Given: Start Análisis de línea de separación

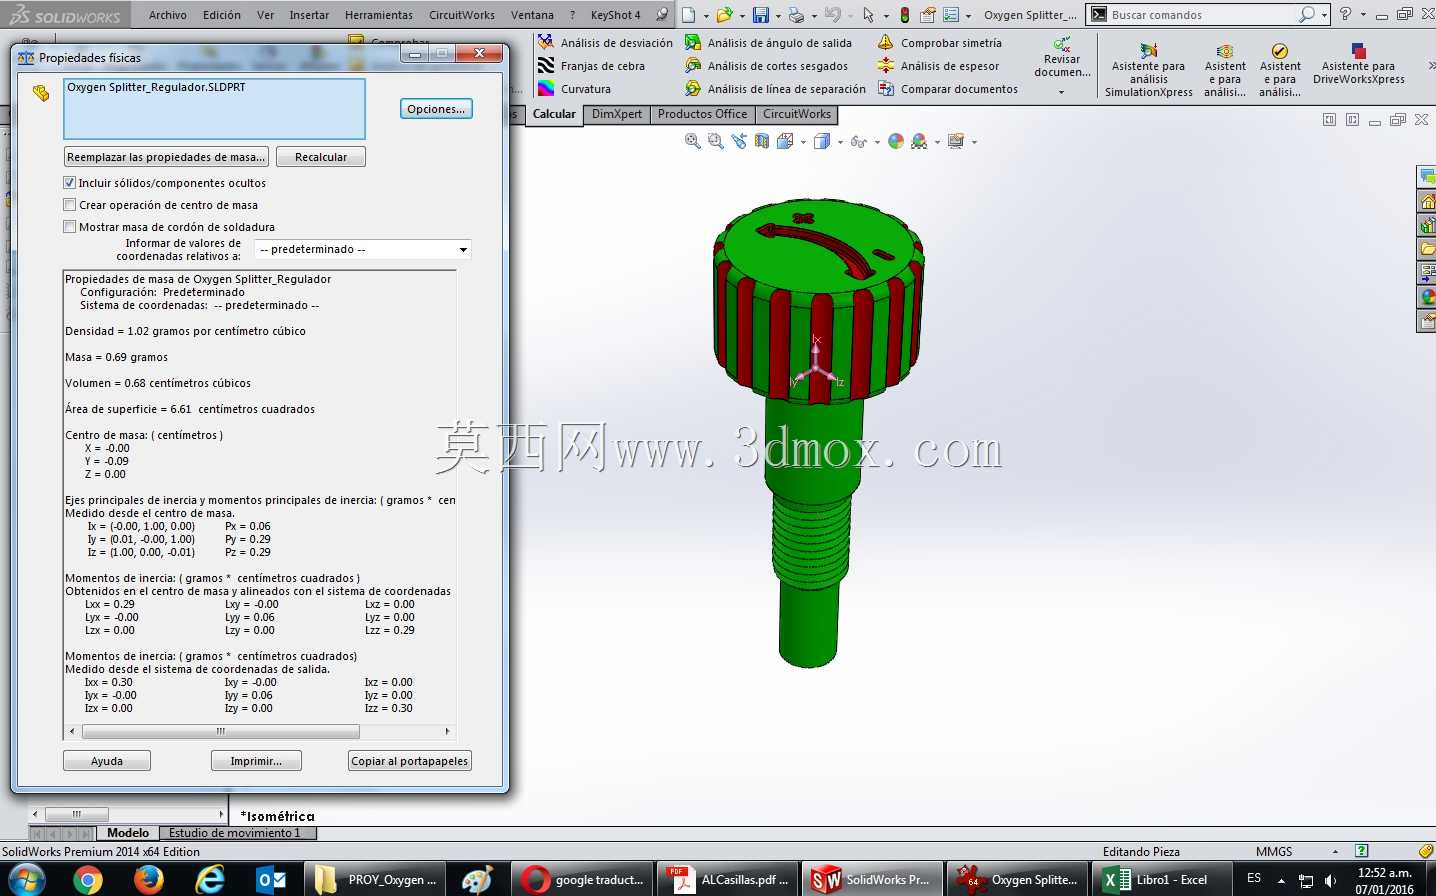Looking at the screenshot, I should 775,89.
